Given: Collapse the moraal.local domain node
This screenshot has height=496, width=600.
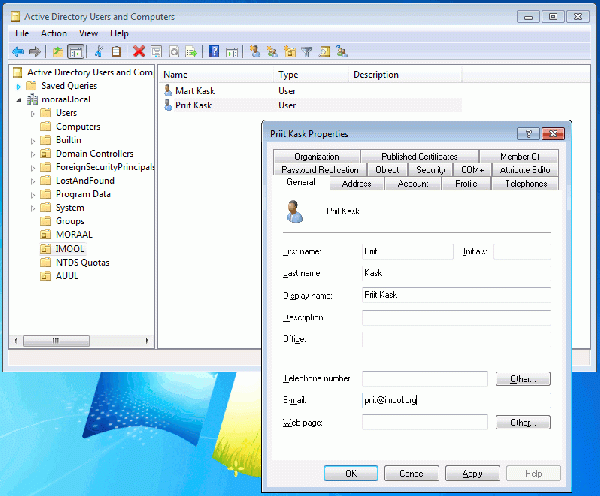Looking at the screenshot, I should (x=18, y=100).
